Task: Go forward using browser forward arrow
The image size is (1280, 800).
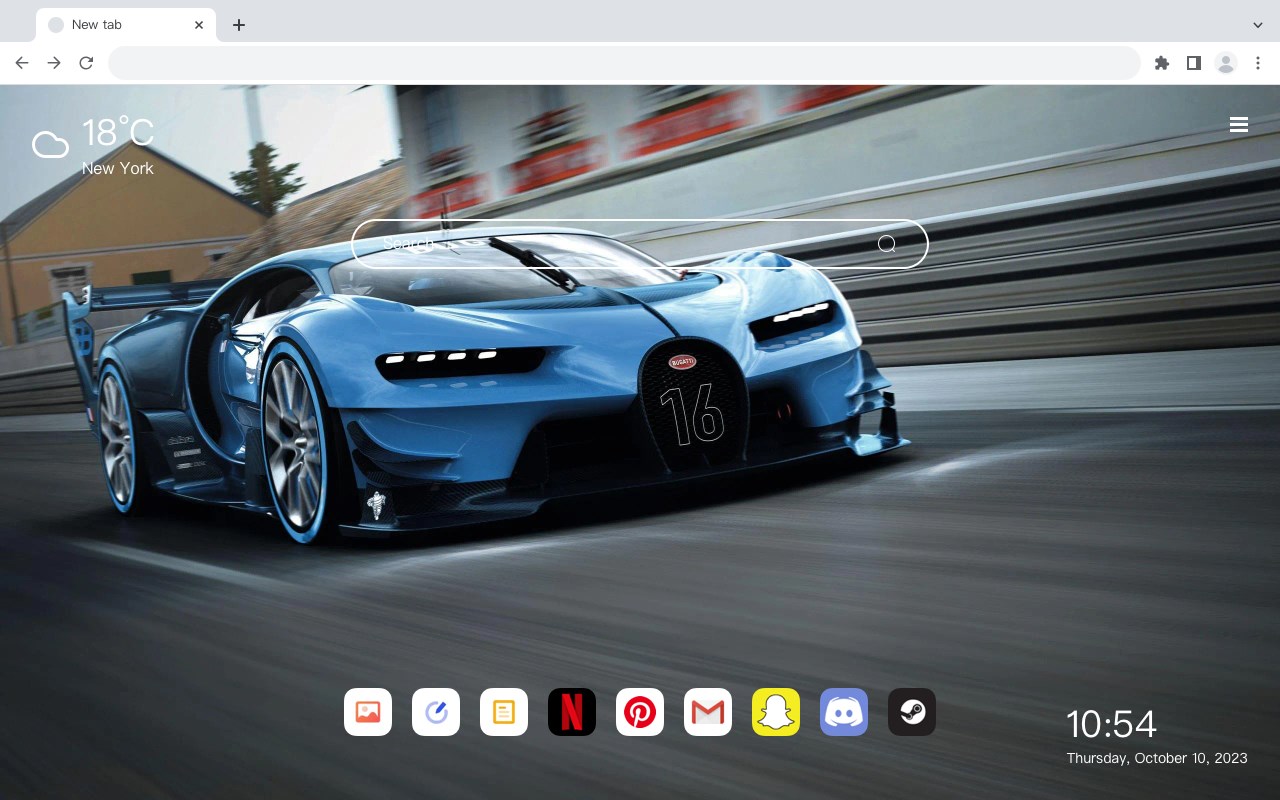Action: click(54, 63)
